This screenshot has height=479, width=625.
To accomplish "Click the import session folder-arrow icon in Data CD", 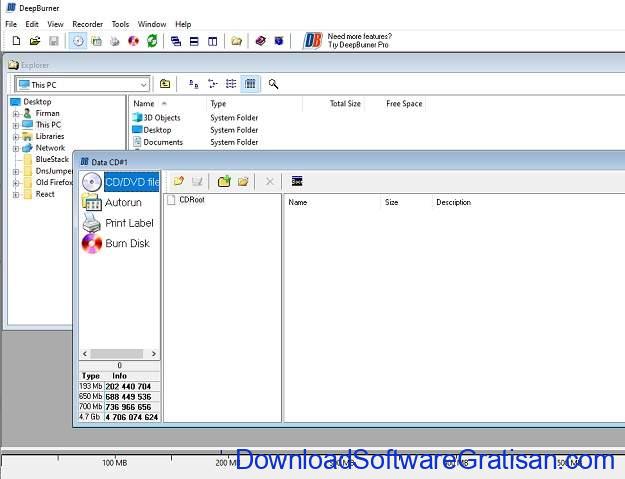I will pos(178,181).
